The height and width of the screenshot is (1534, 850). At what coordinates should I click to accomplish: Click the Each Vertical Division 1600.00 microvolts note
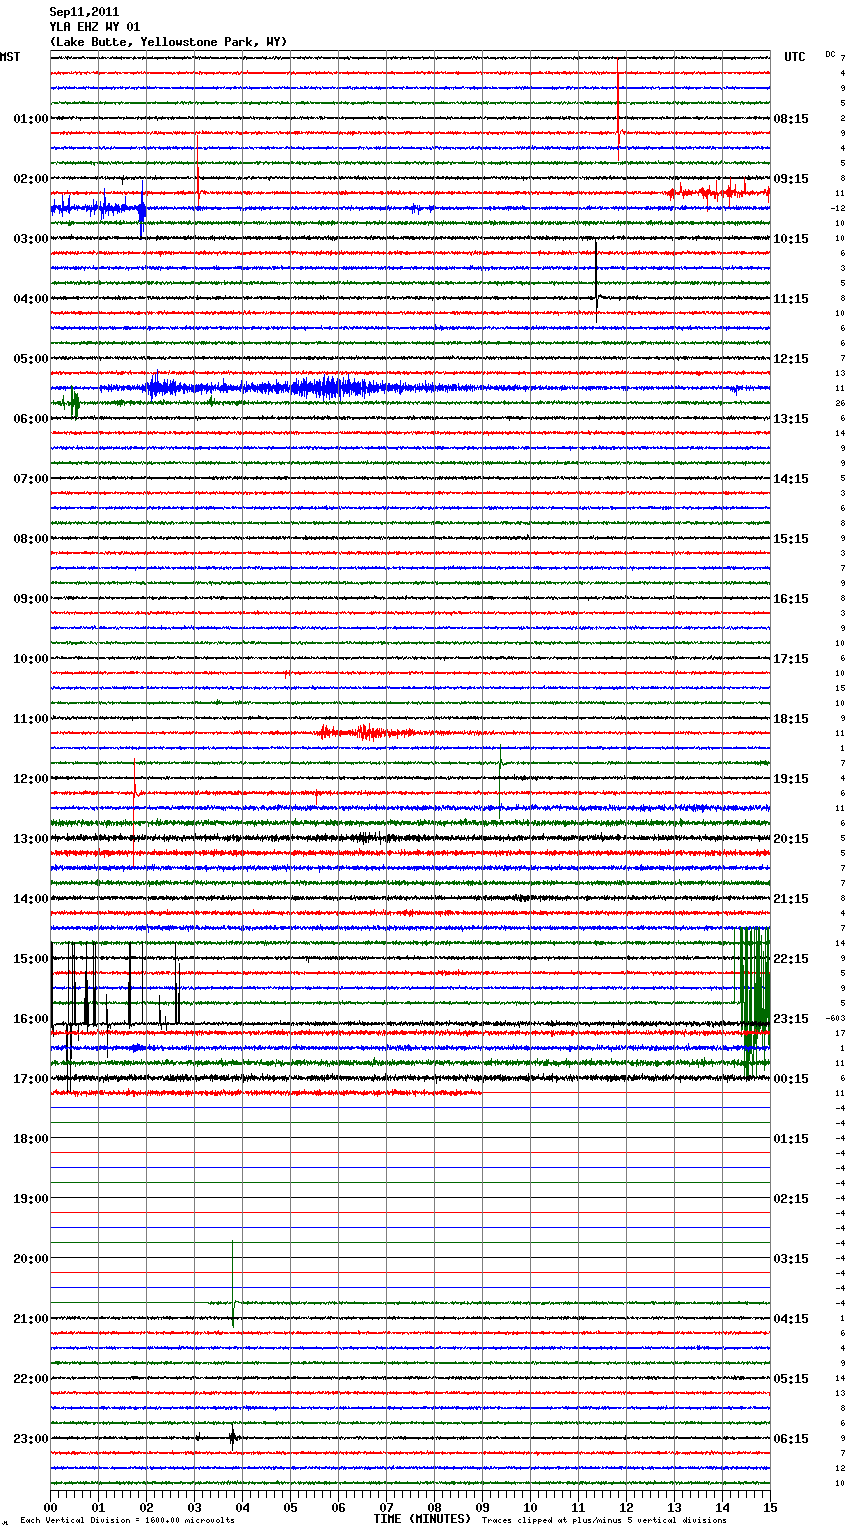click(x=127, y=1520)
